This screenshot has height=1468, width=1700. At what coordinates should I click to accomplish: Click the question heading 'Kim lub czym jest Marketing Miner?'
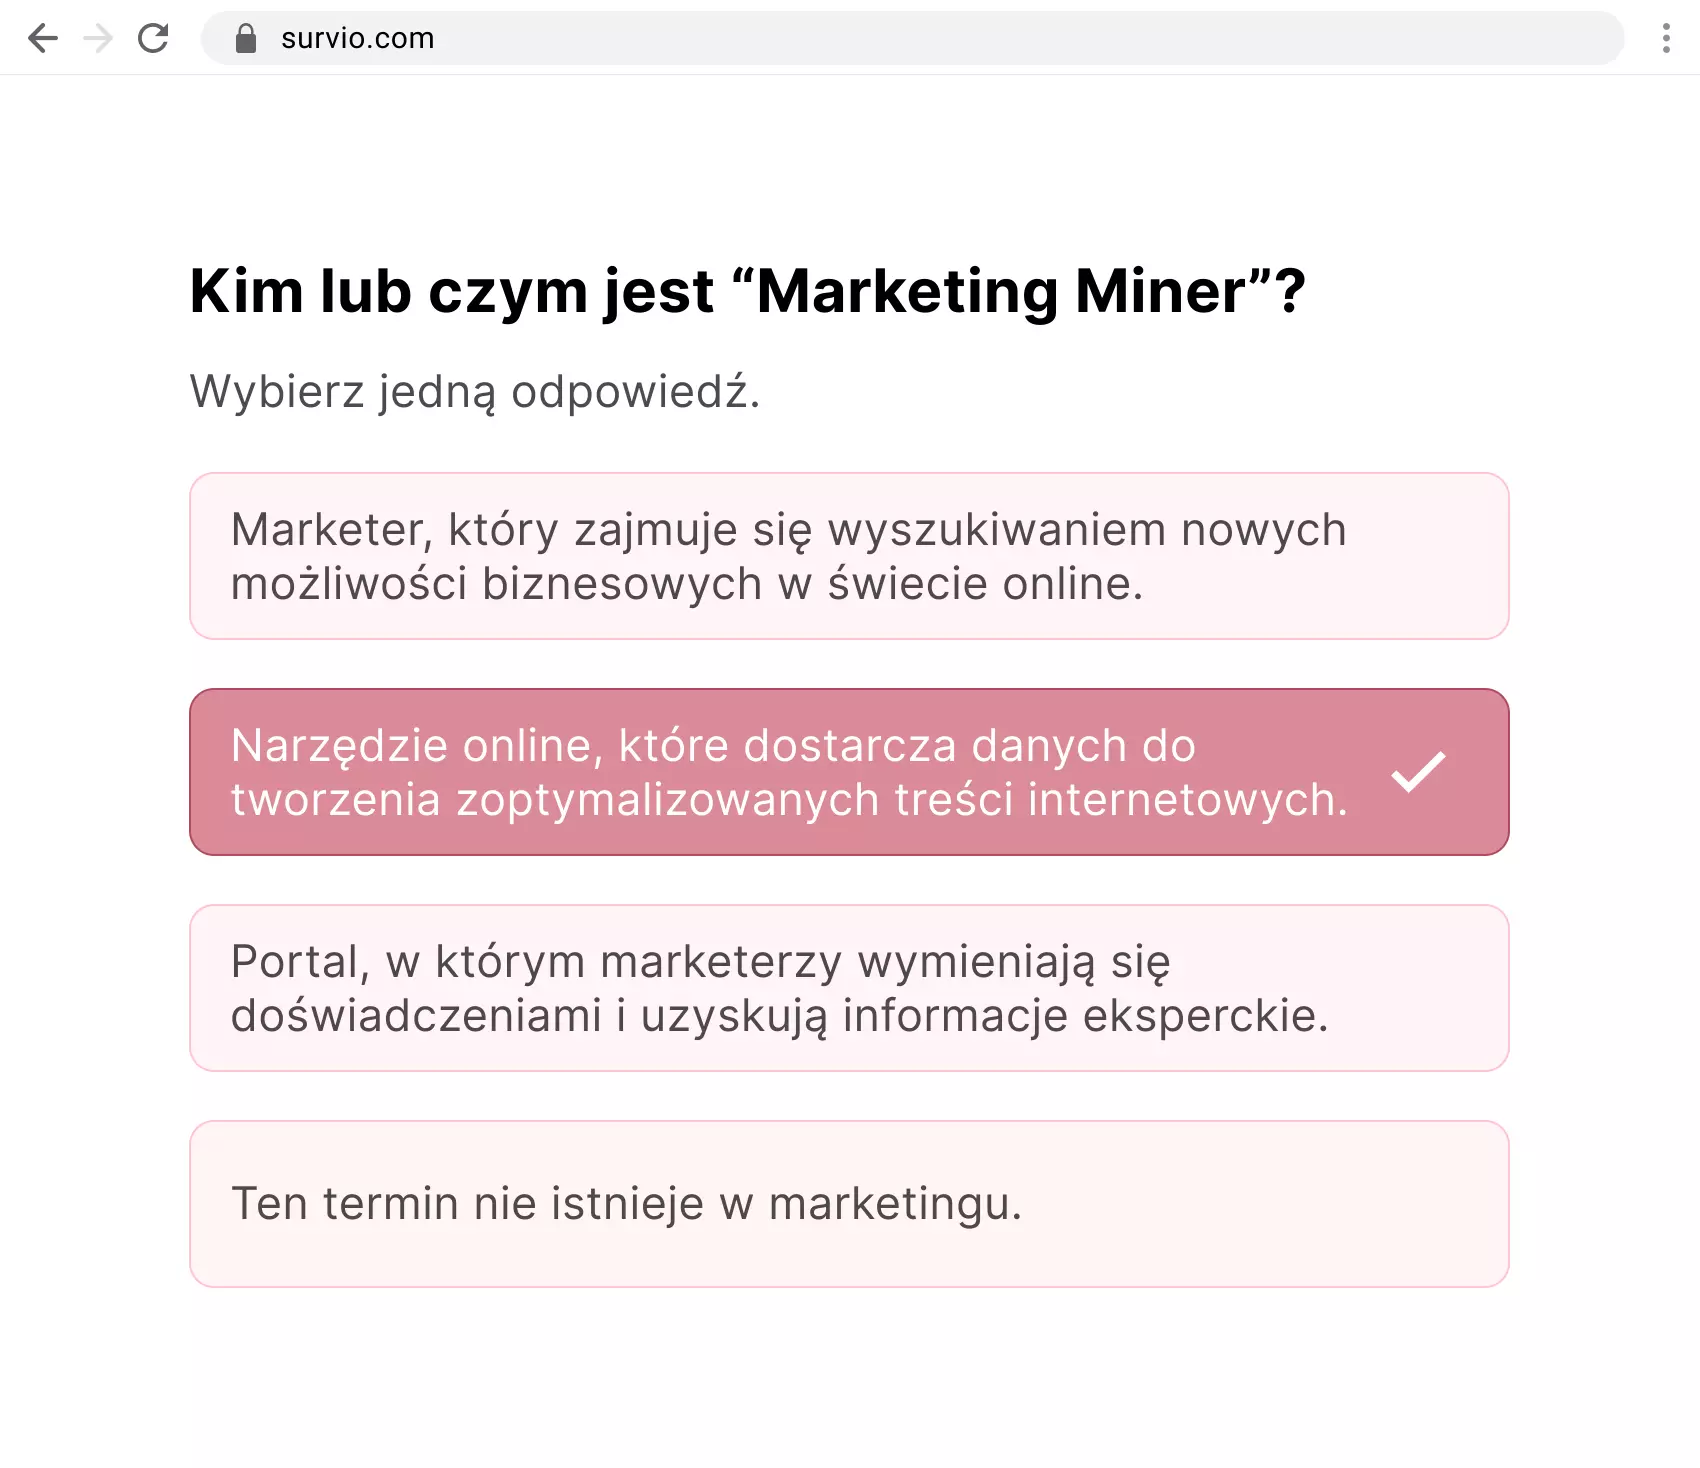pos(748,291)
